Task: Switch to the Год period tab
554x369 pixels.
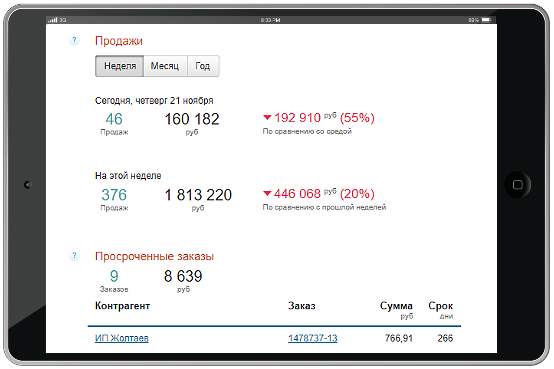Action: pos(203,66)
